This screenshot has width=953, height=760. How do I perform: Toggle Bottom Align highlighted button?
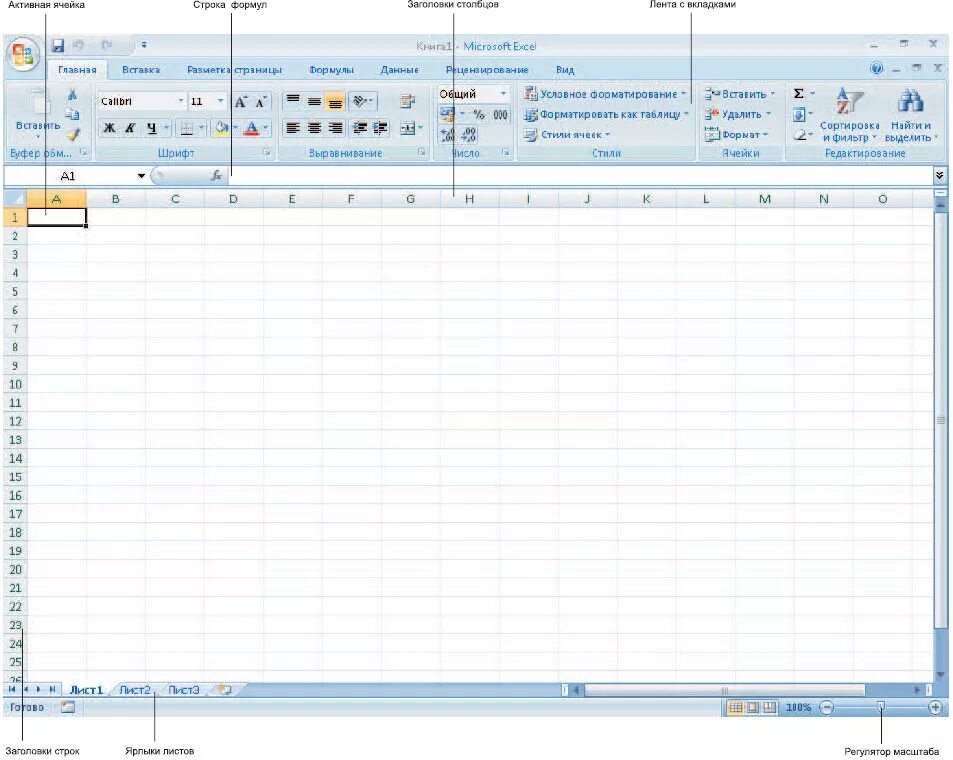pyautogui.click(x=335, y=101)
